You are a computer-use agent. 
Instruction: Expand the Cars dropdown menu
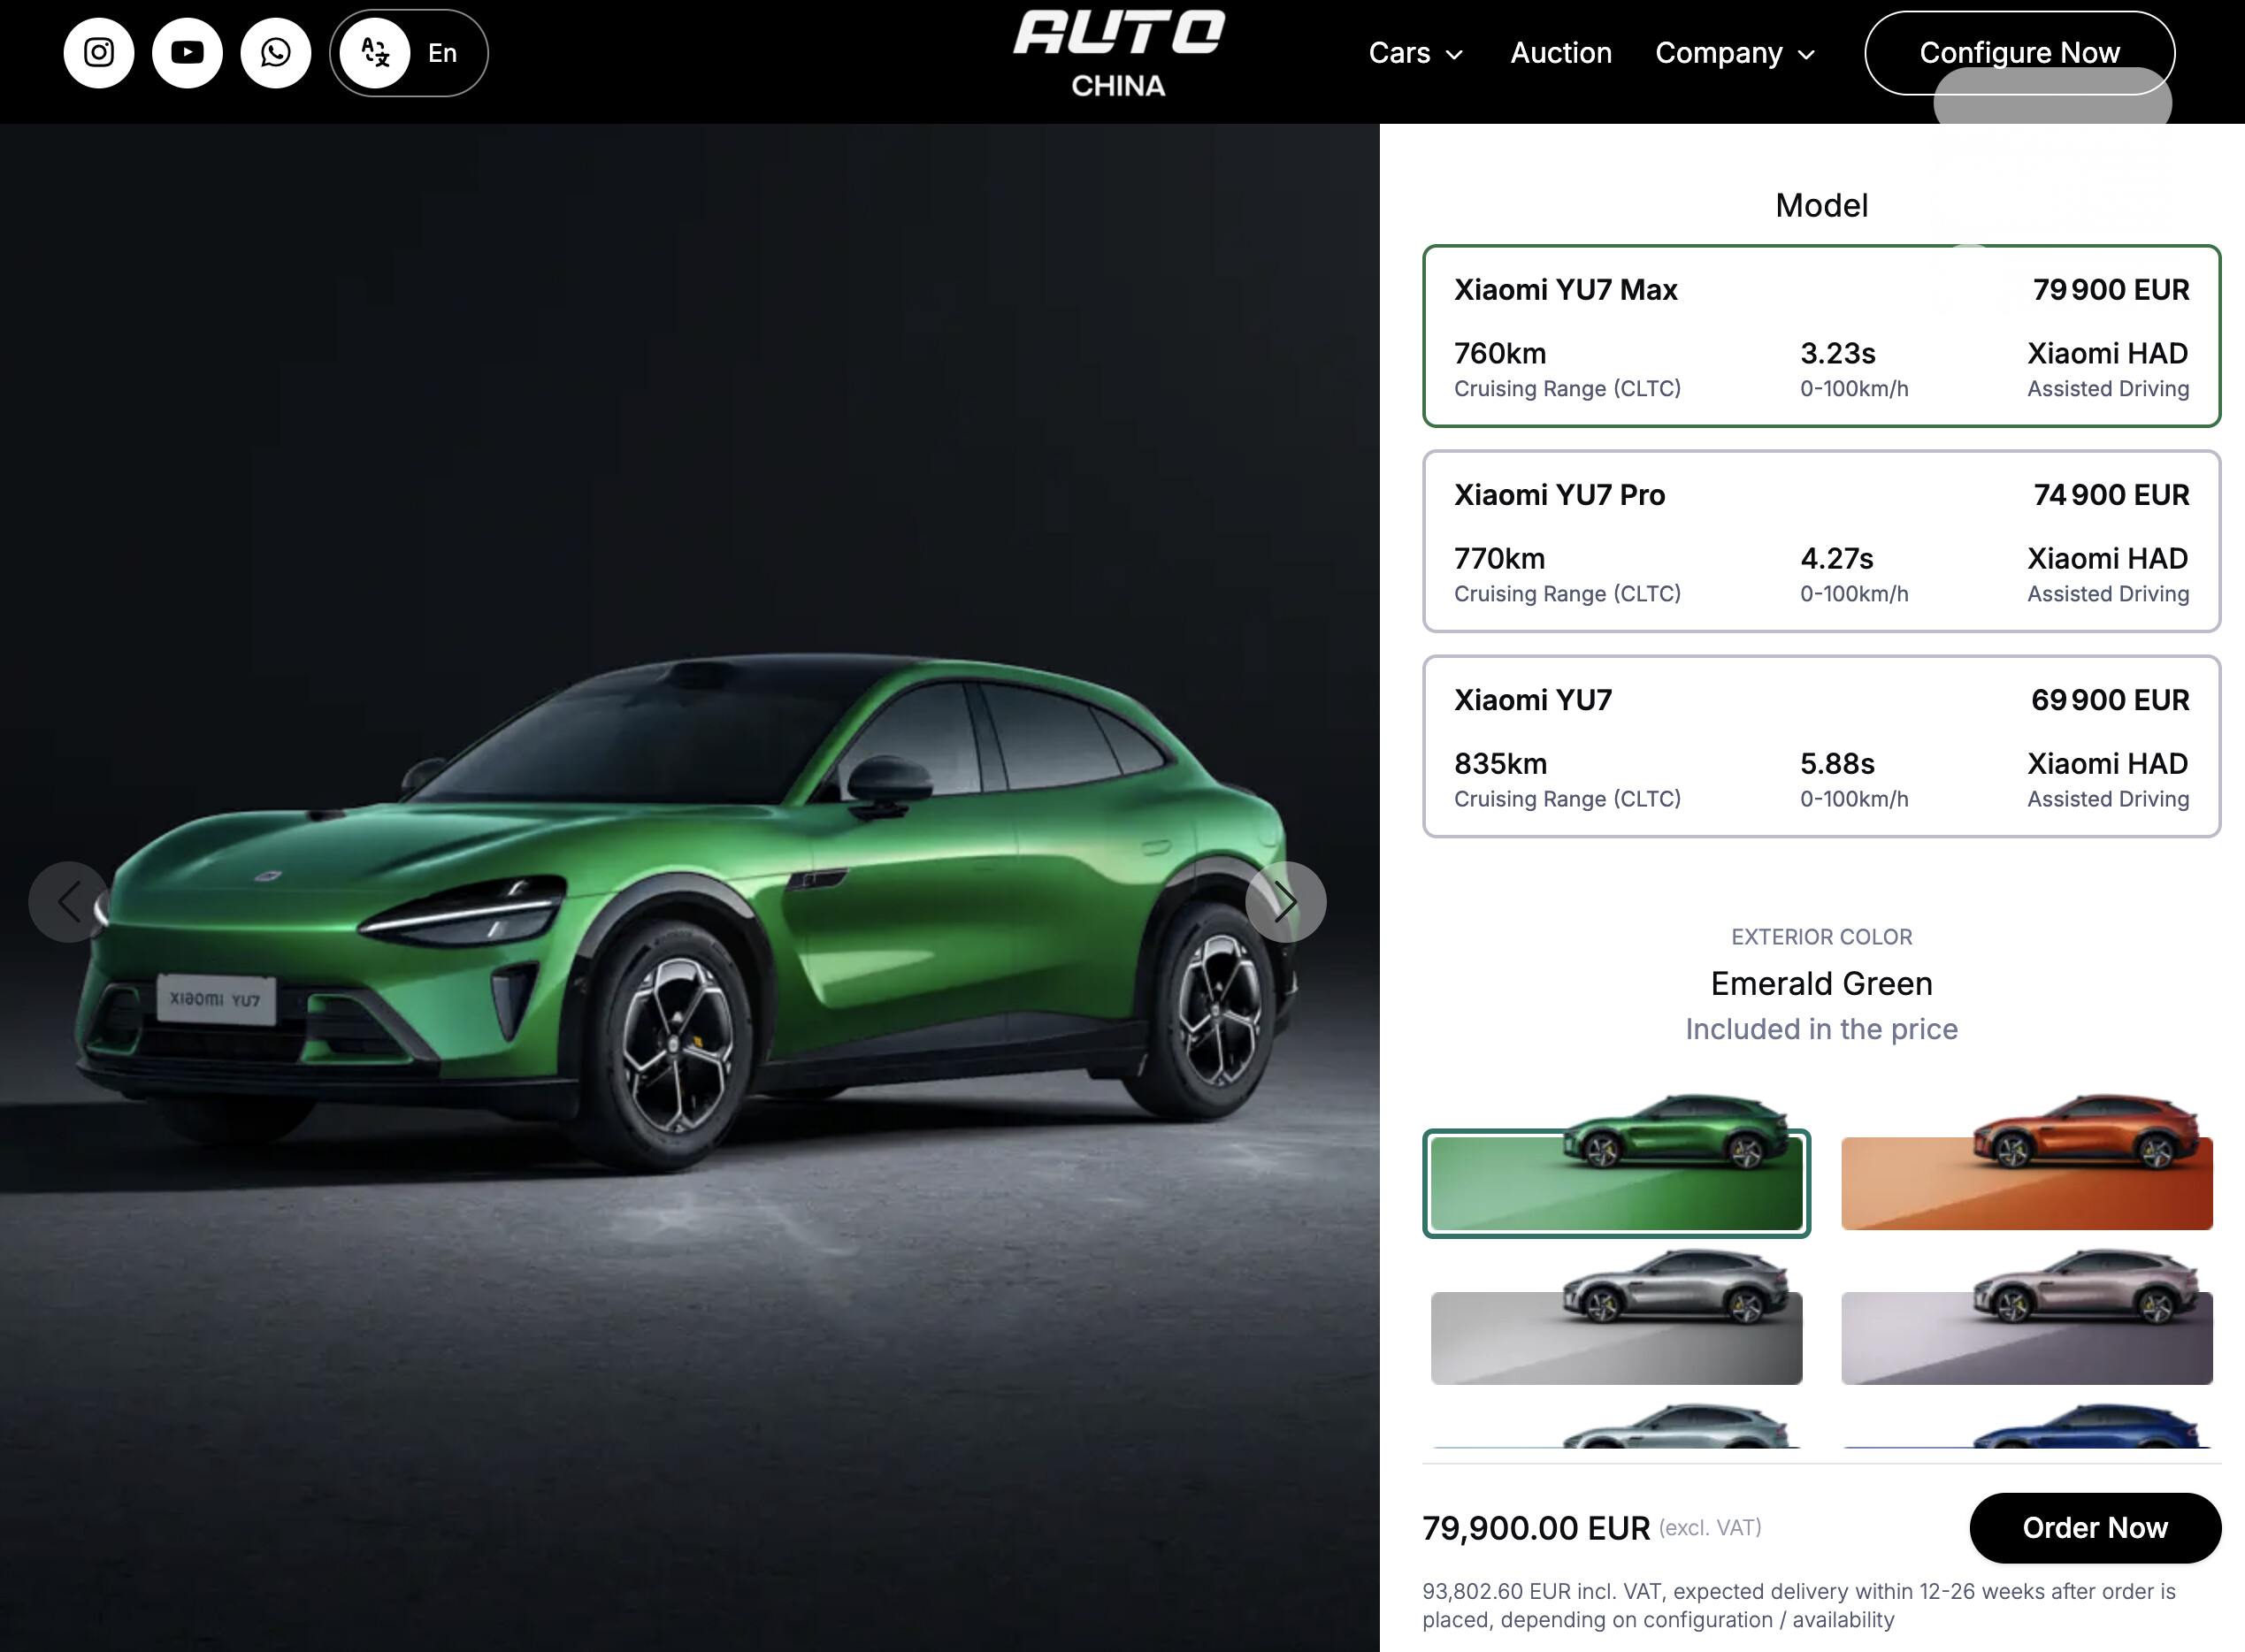click(1415, 53)
